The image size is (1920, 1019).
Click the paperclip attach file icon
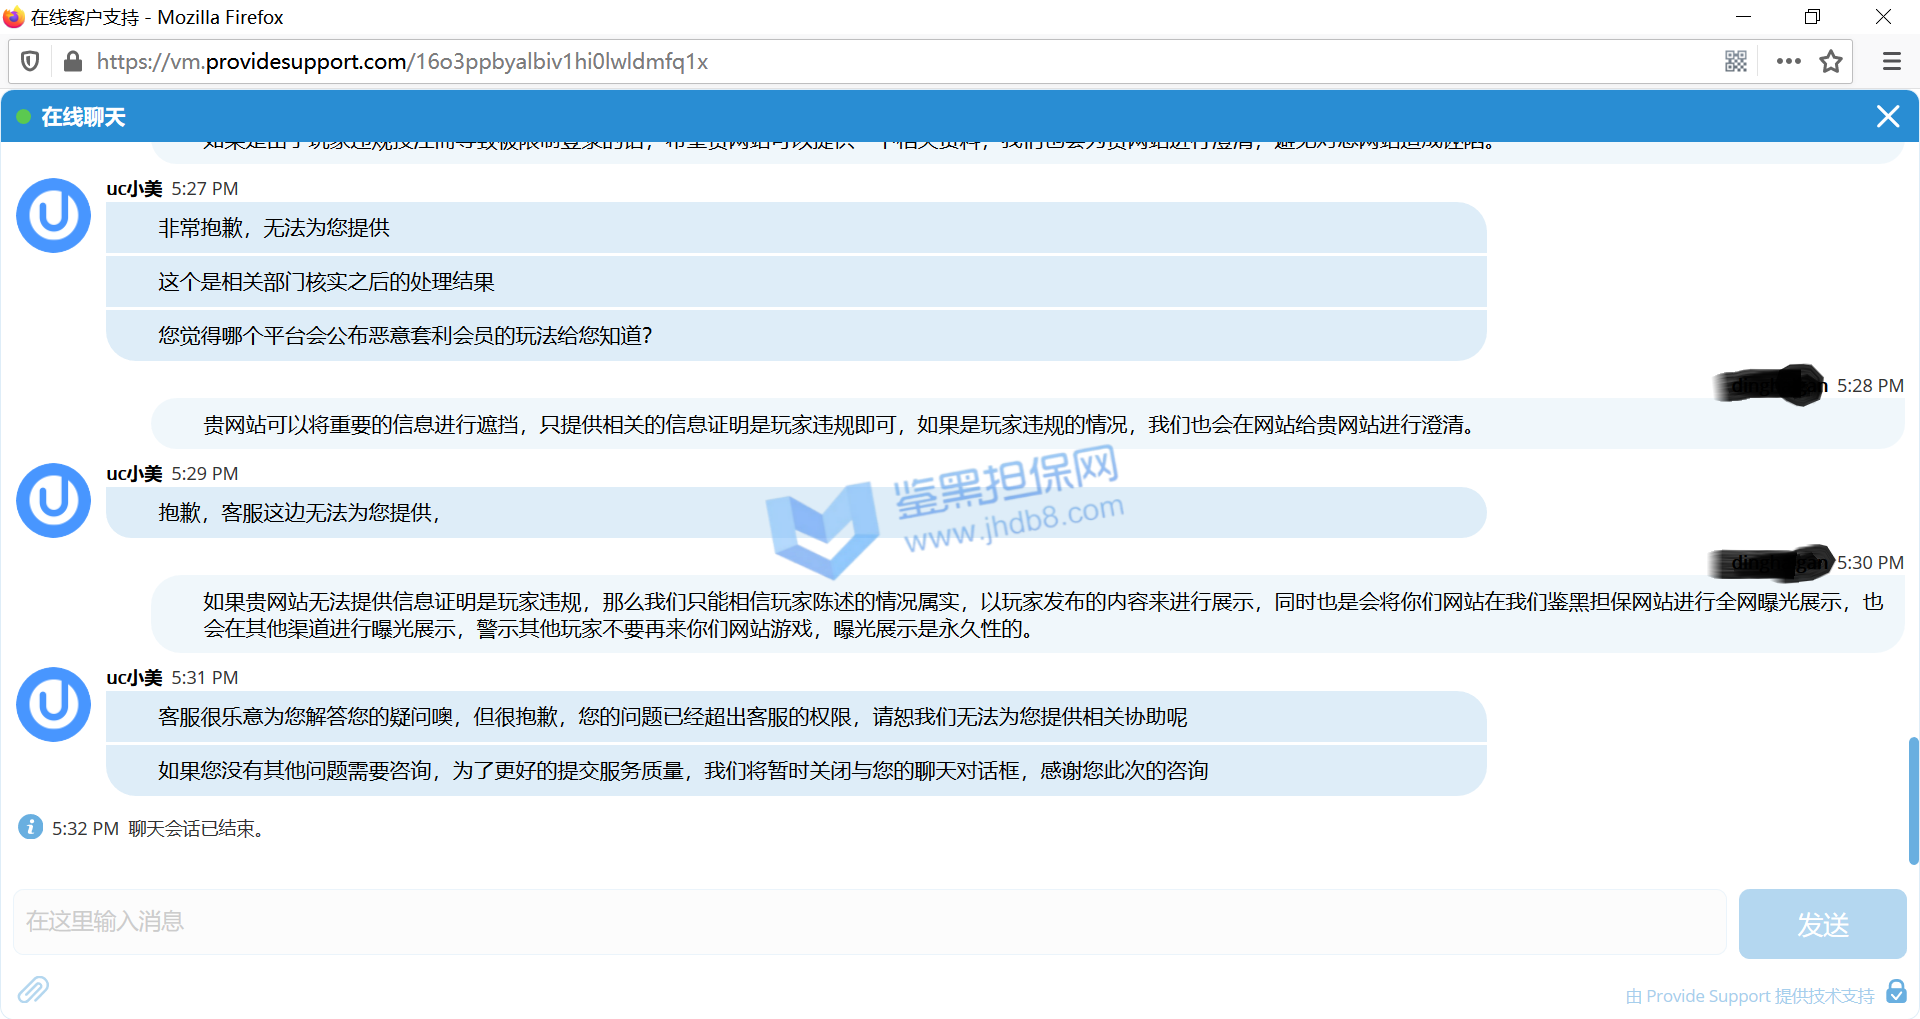[33, 989]
